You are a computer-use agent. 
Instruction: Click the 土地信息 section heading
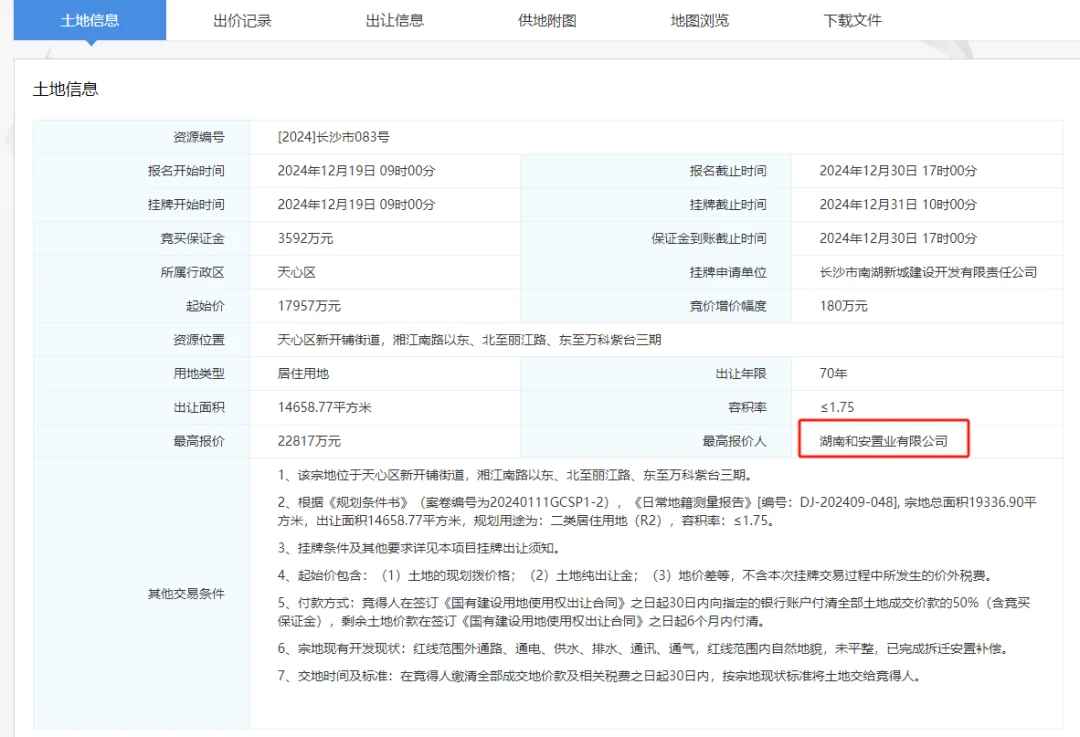tap(65, 89)
